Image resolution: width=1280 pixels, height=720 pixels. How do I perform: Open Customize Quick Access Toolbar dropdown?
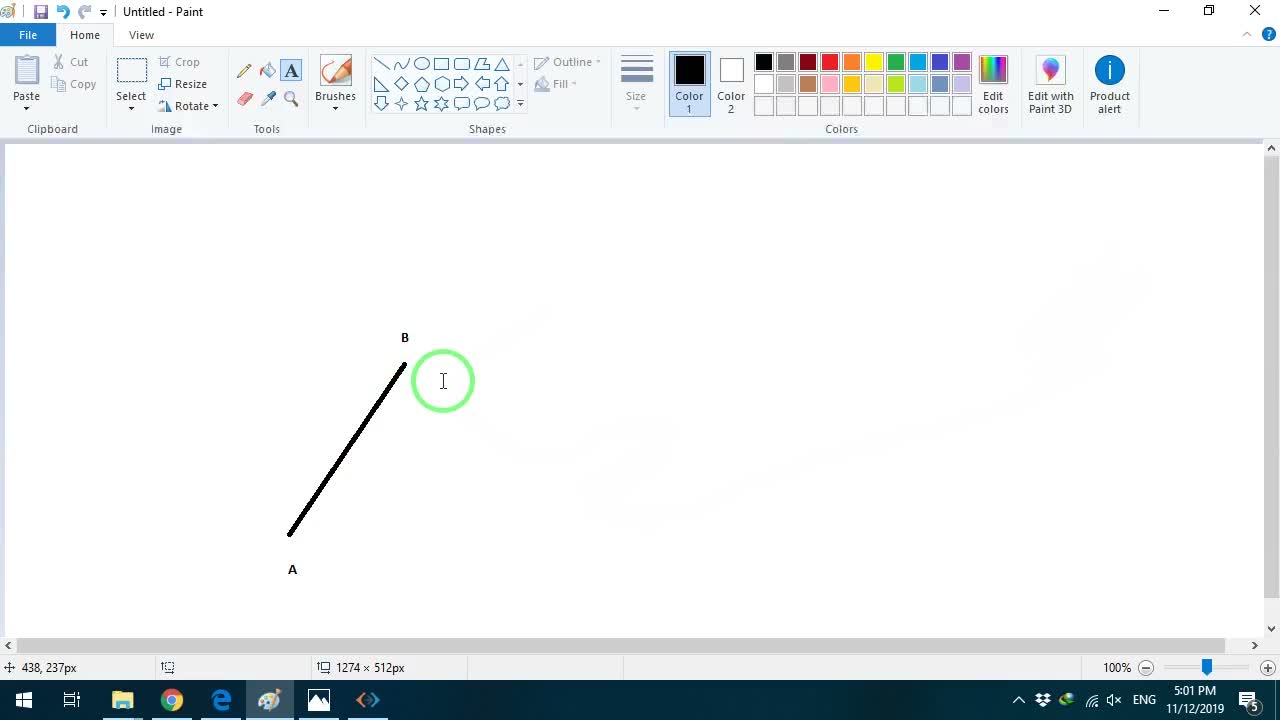pyautogui.click(x=103, y=13)
